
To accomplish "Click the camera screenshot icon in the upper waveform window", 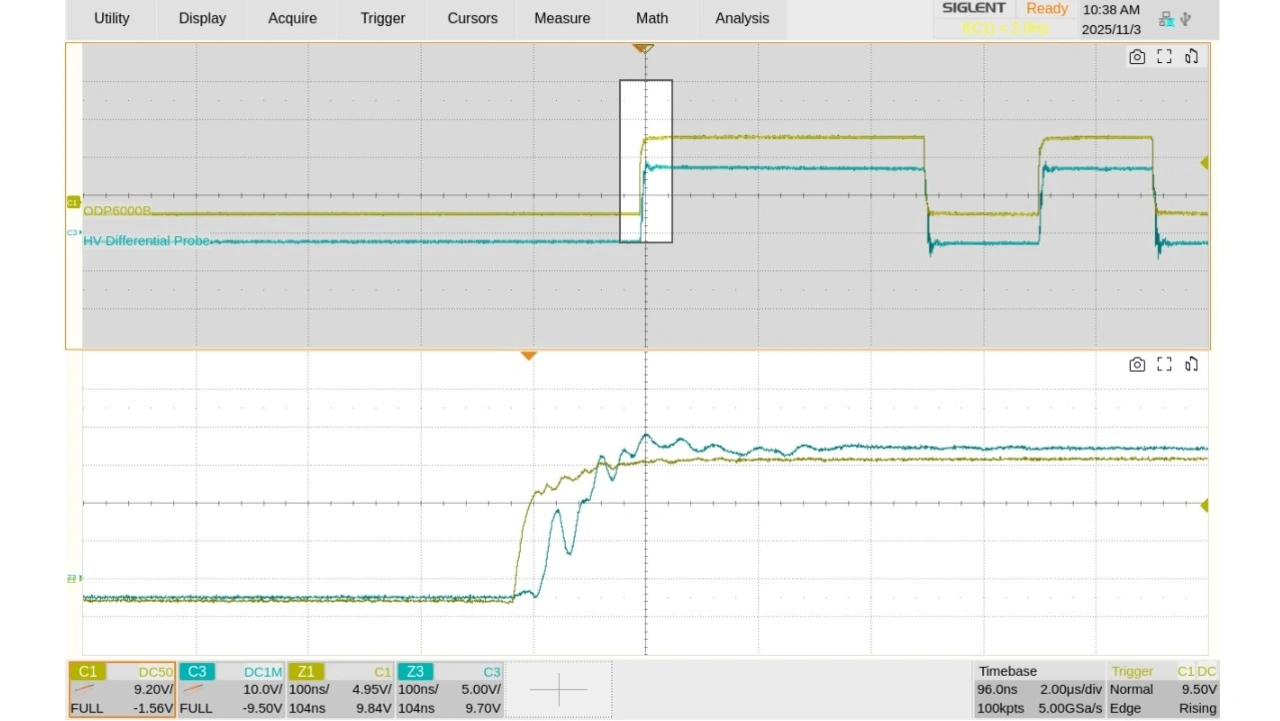I will click(1137, 57).
